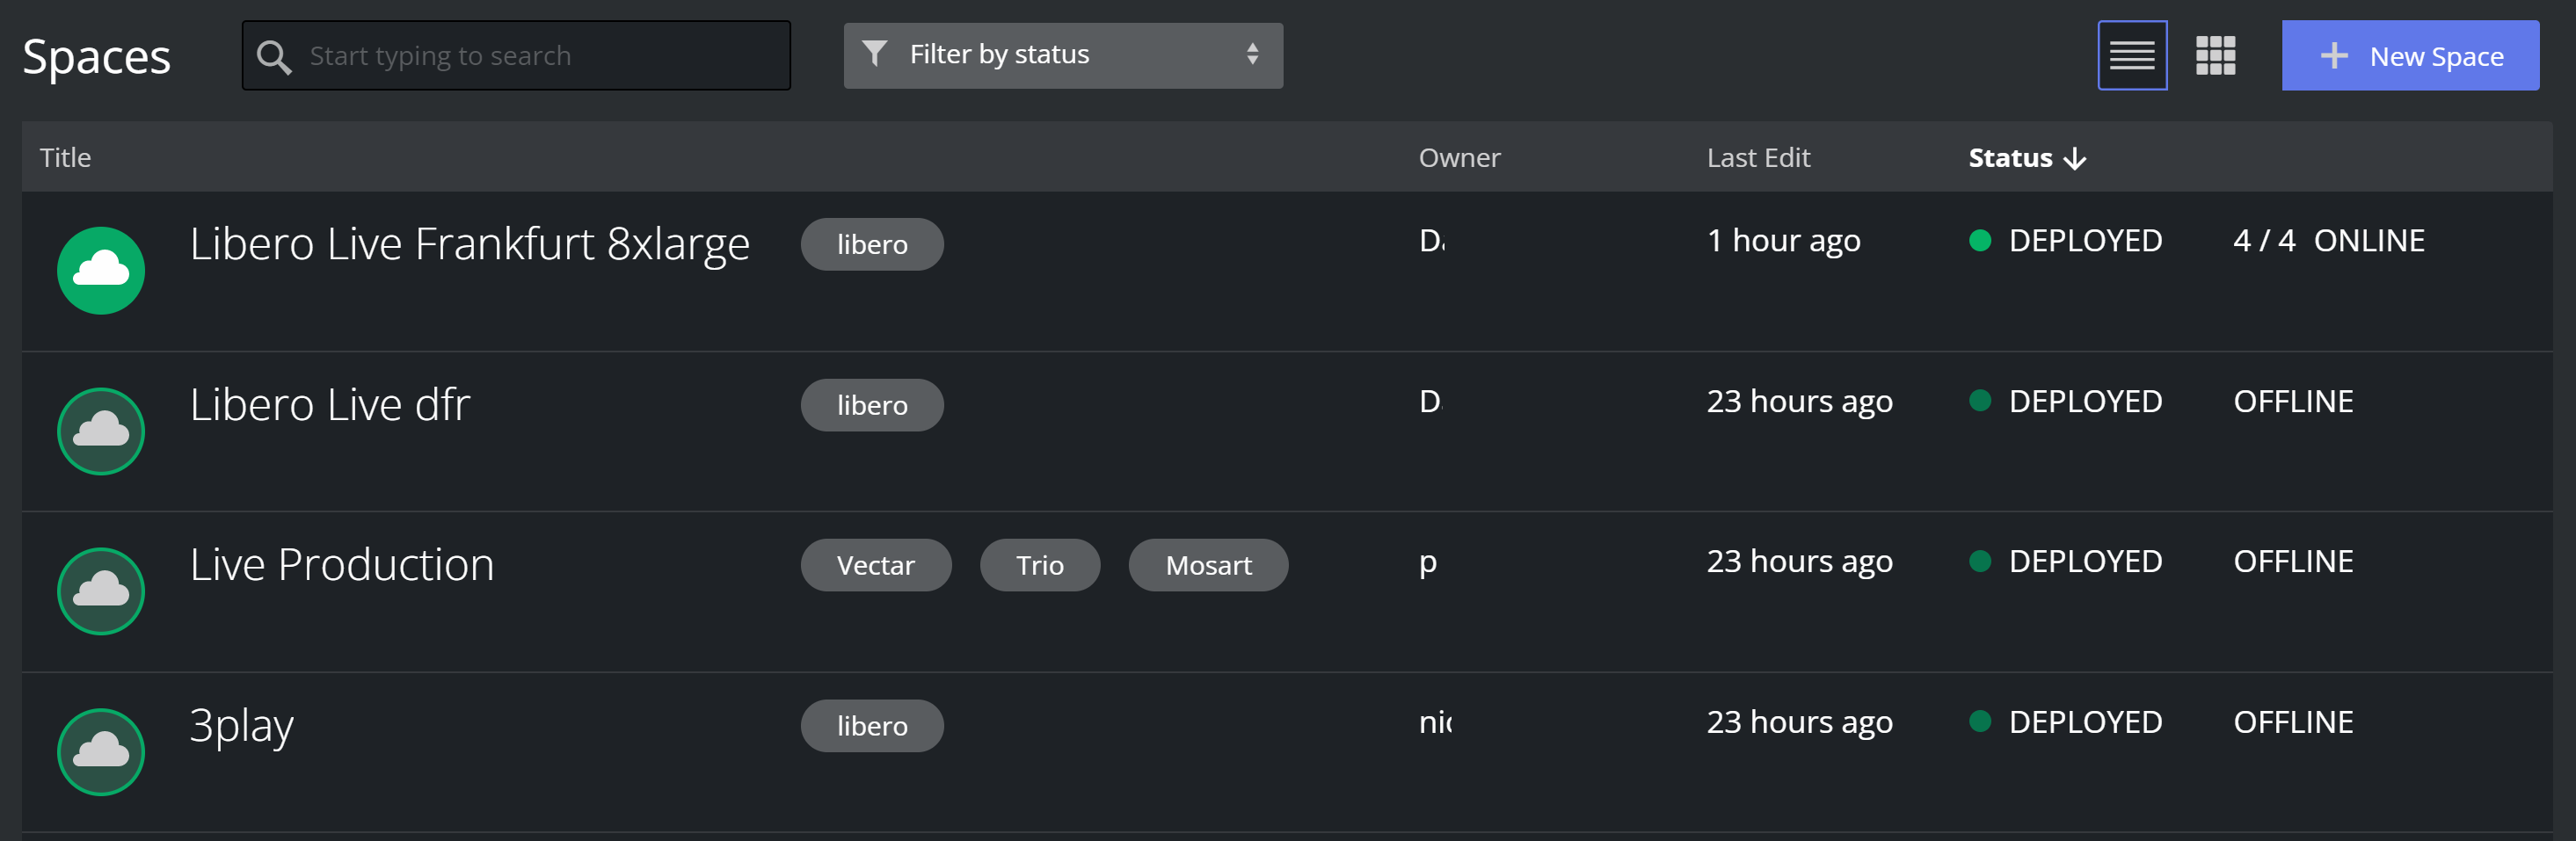Click the cloud icon for Libero Live Frankfurt 8xlarge

[x=101, y=271]
